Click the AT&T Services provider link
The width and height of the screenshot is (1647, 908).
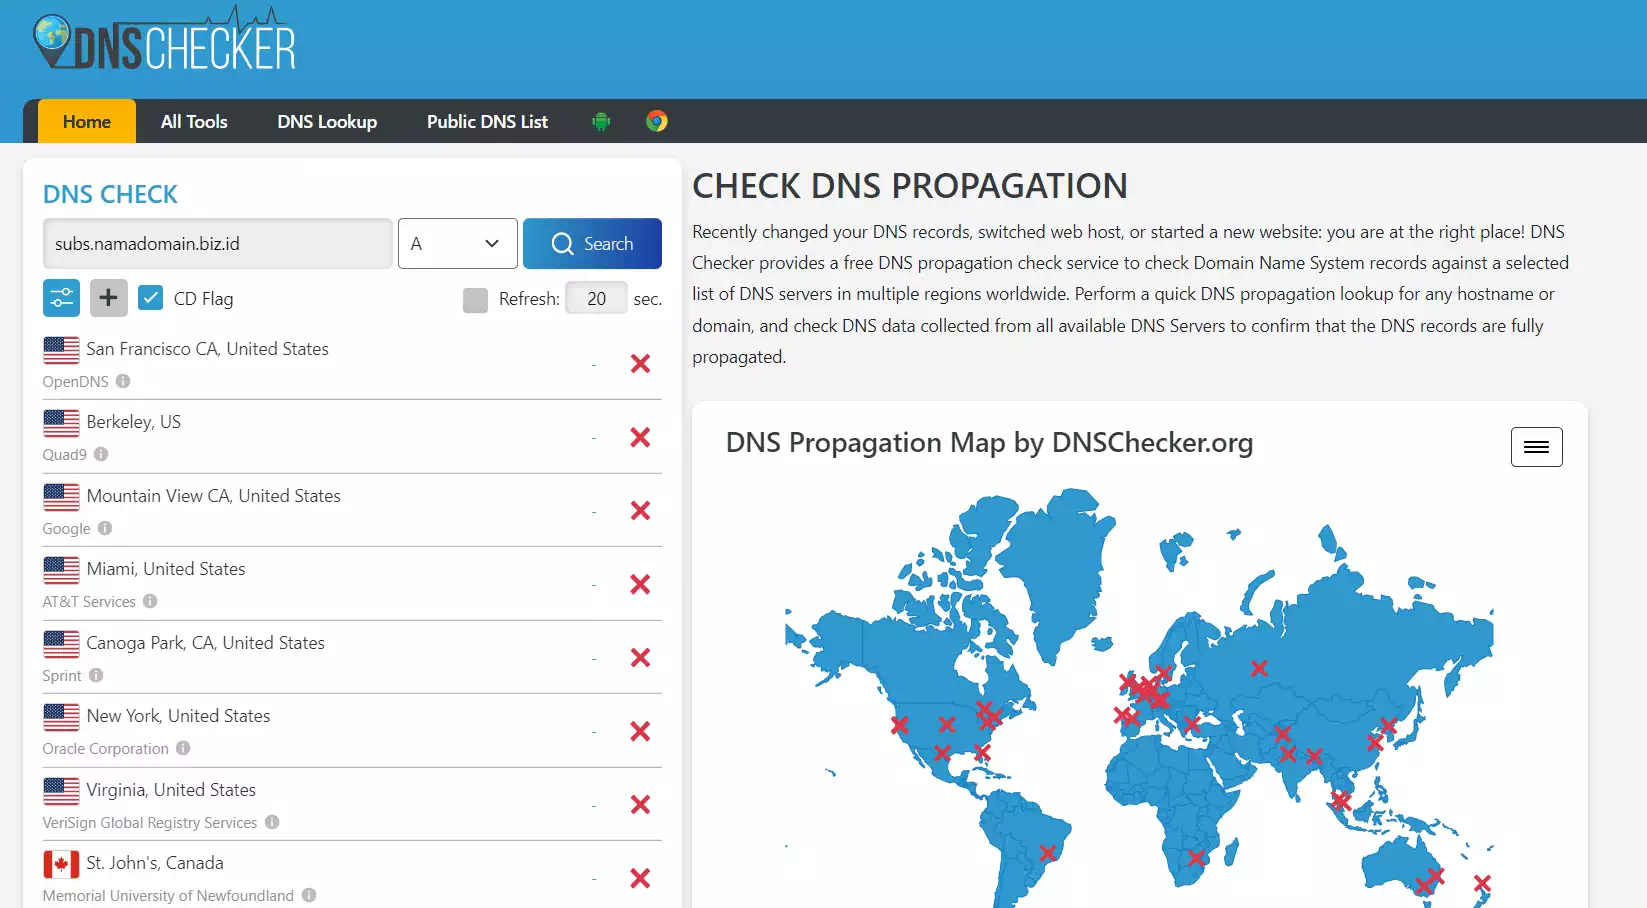[x=89, y=601]
